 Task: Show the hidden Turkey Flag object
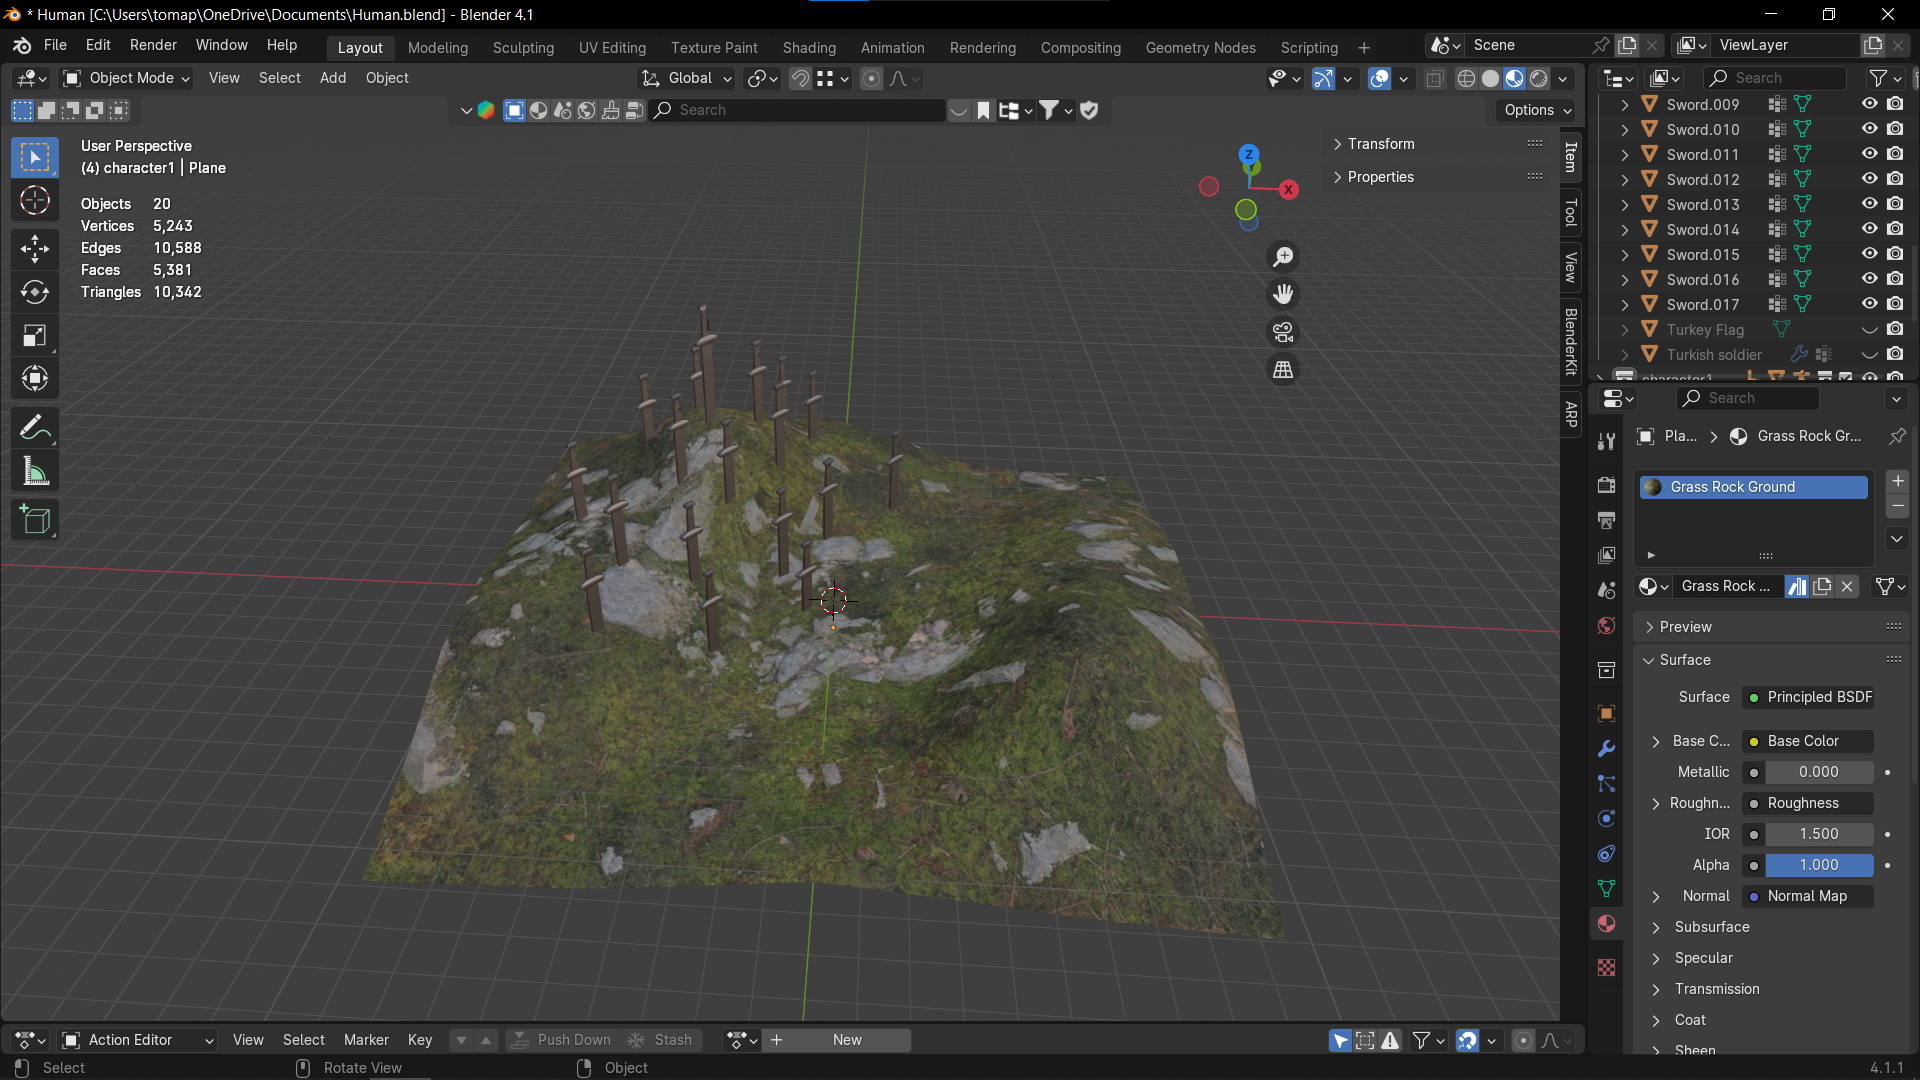tap(1869, 329)
